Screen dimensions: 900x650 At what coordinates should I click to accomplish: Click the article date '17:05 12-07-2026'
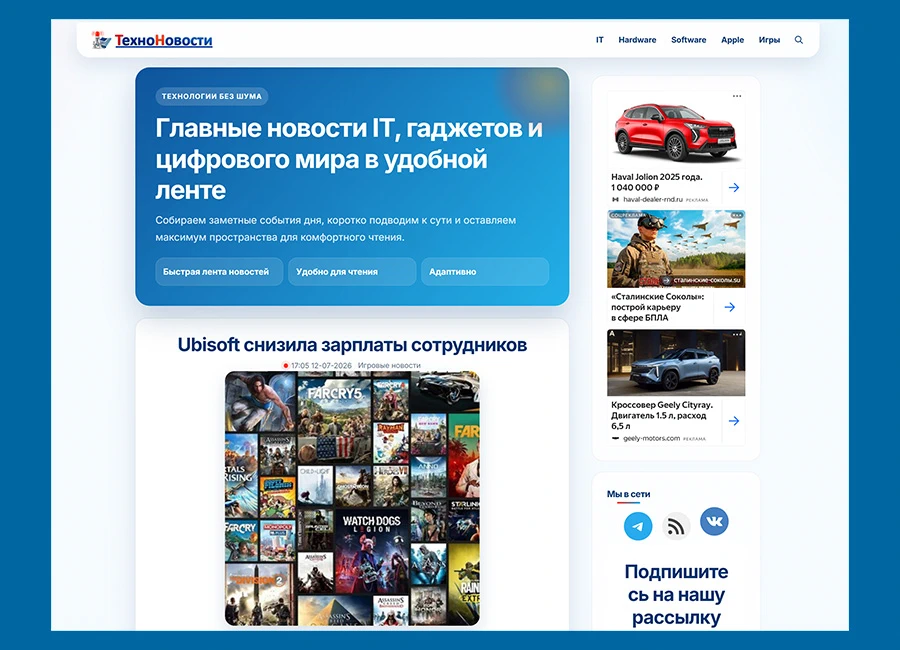[321, 365]
